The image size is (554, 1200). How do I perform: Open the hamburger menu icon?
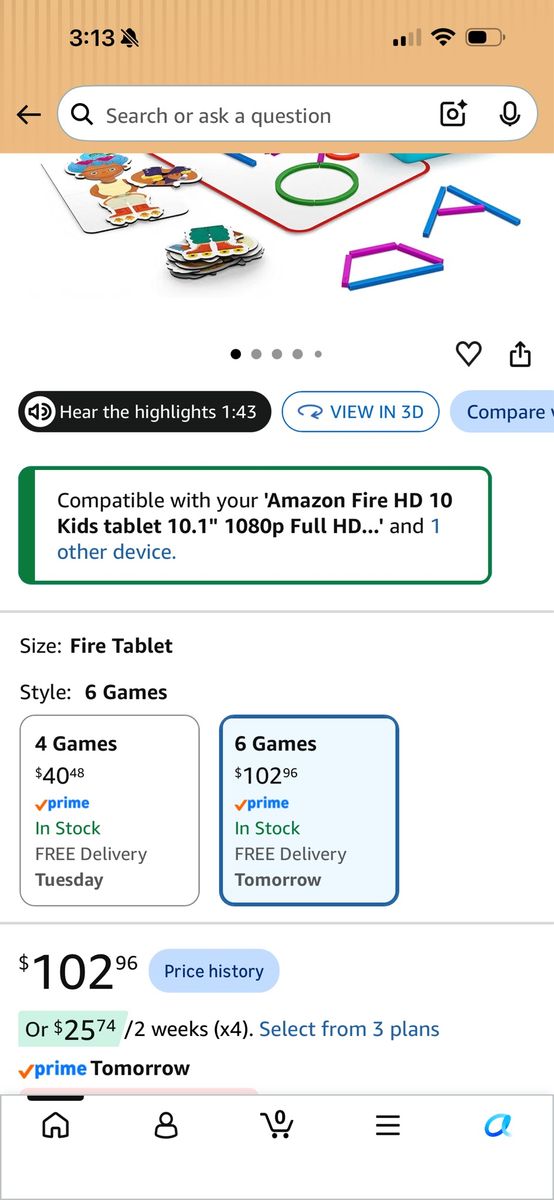tap(388, 1125)
